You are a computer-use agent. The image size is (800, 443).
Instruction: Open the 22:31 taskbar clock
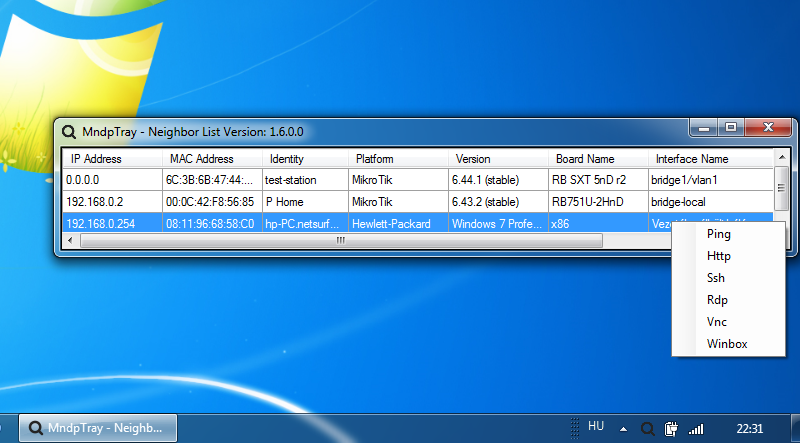(749, 428)
